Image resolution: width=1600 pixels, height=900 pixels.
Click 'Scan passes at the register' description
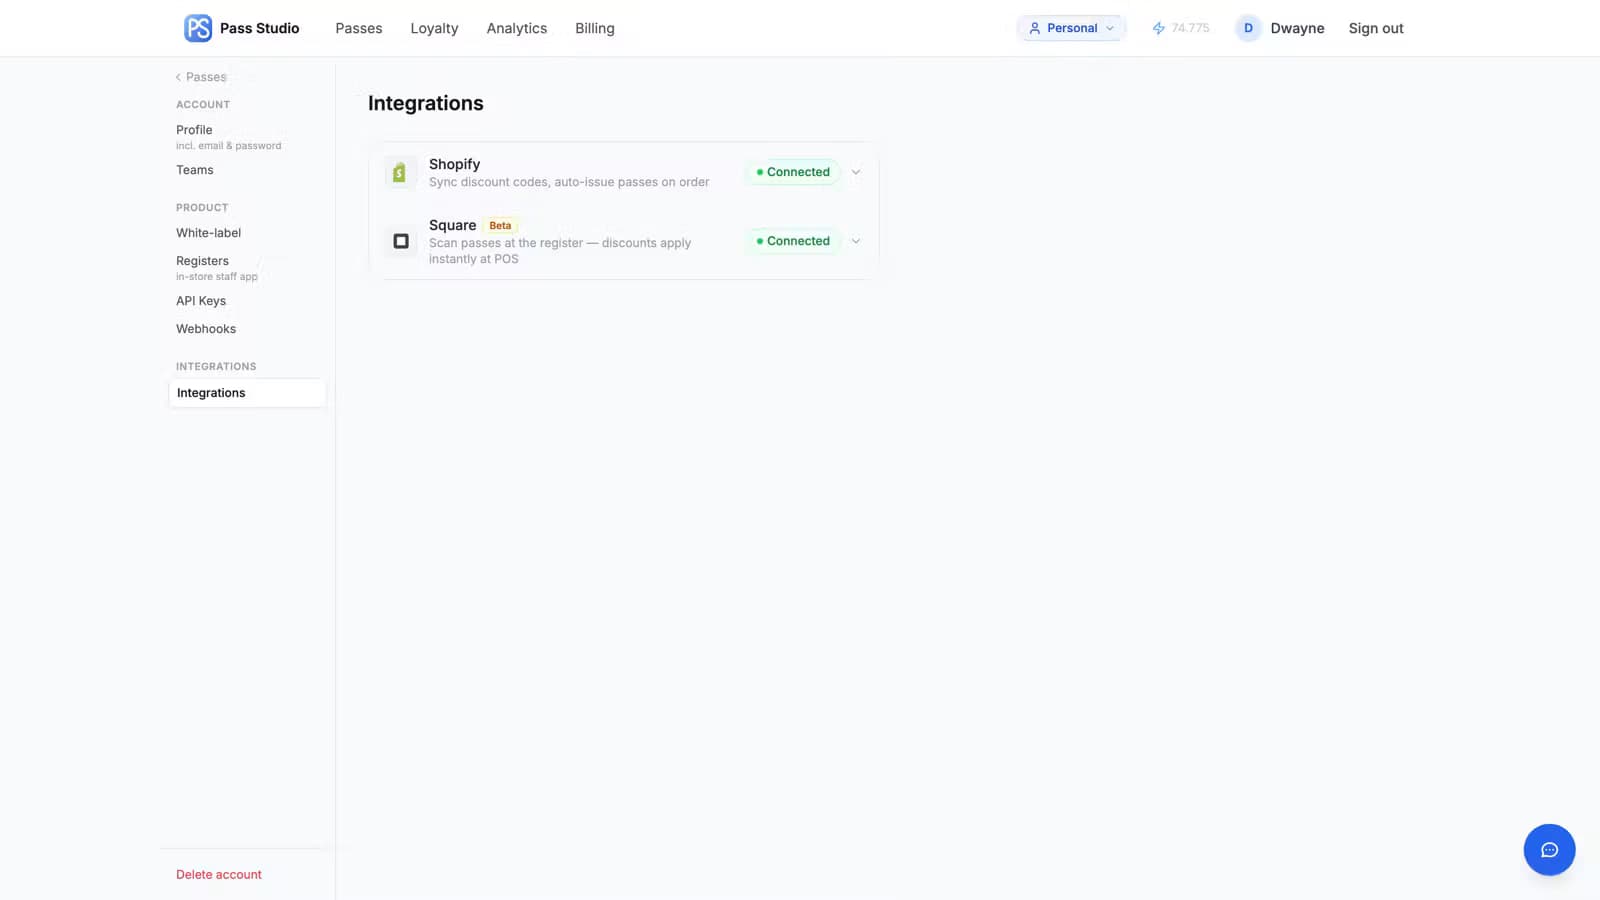560,251
